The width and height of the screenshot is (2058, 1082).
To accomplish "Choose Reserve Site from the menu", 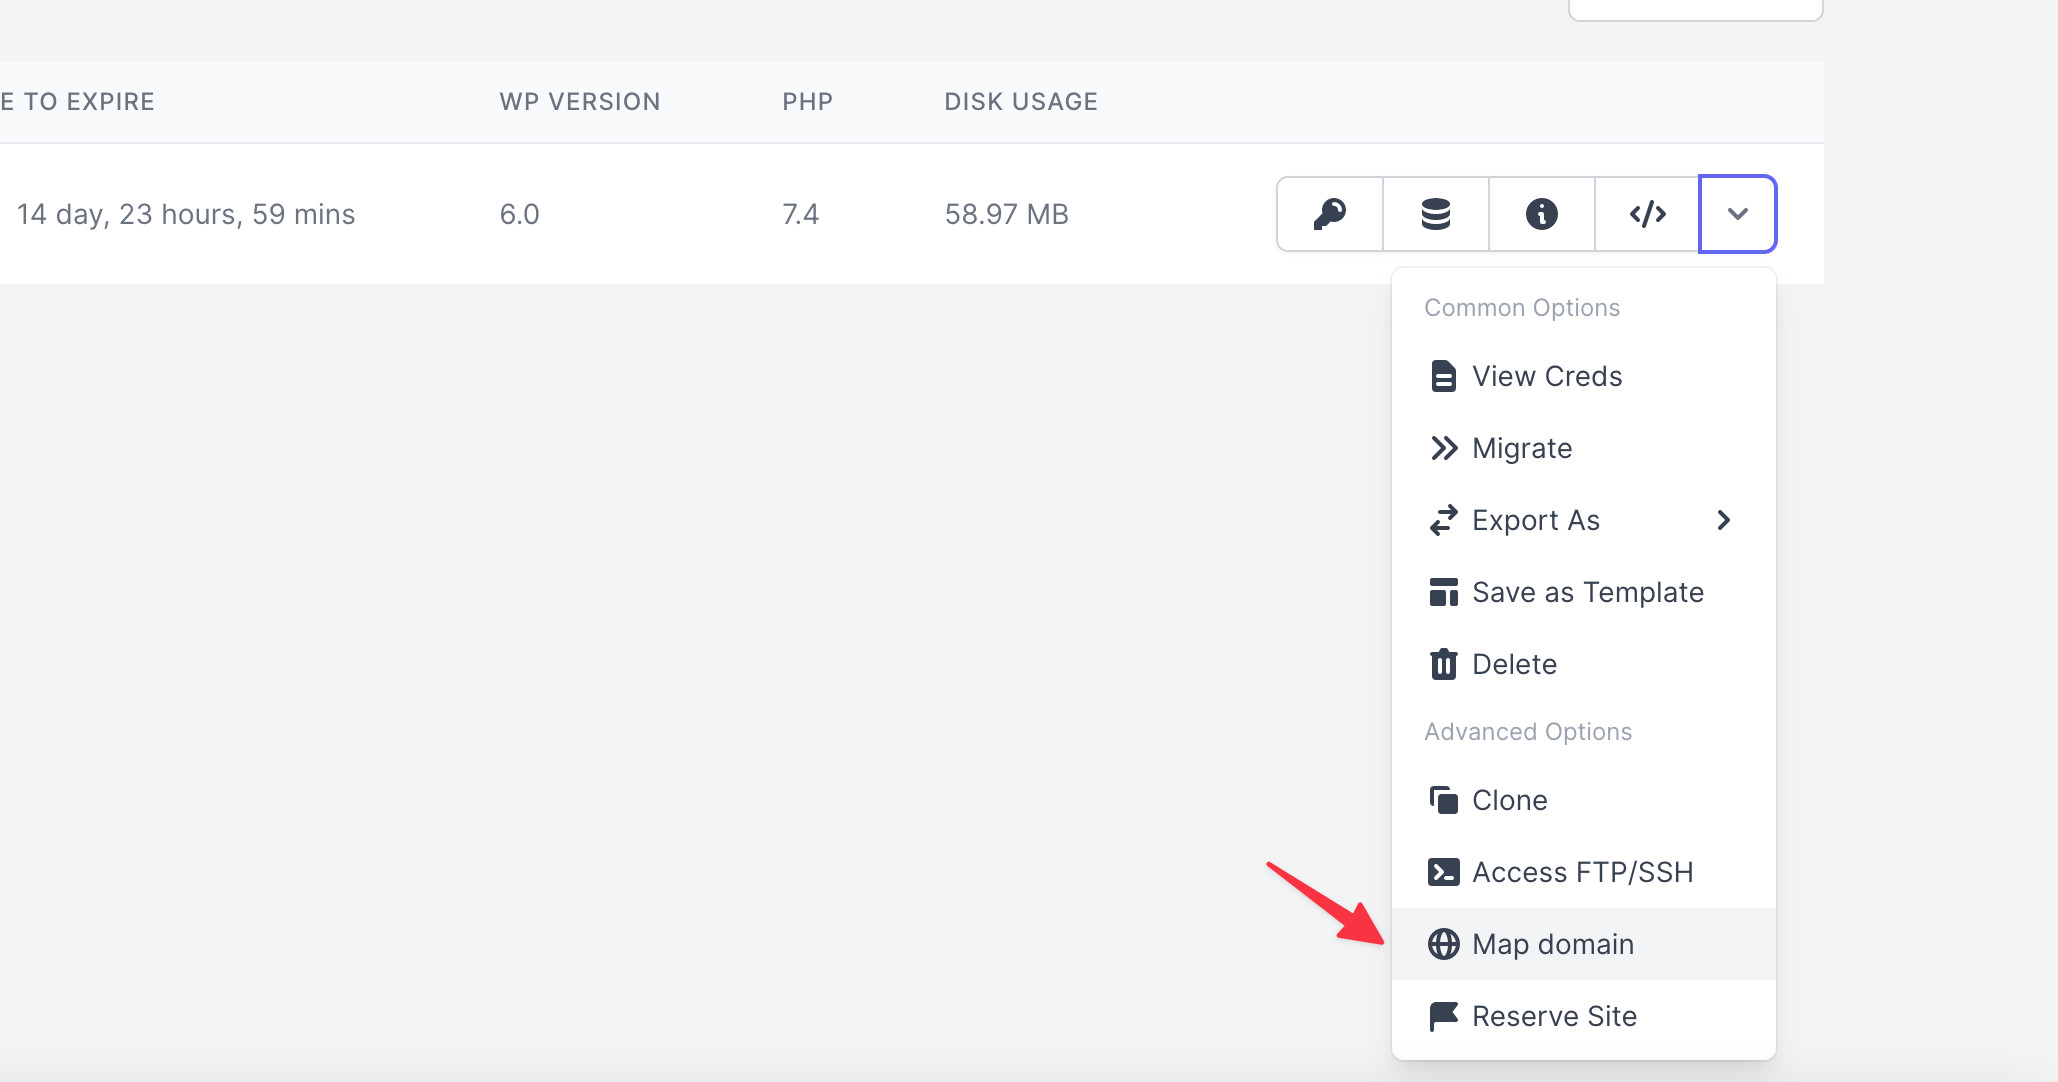I will coord(1584,1016).
